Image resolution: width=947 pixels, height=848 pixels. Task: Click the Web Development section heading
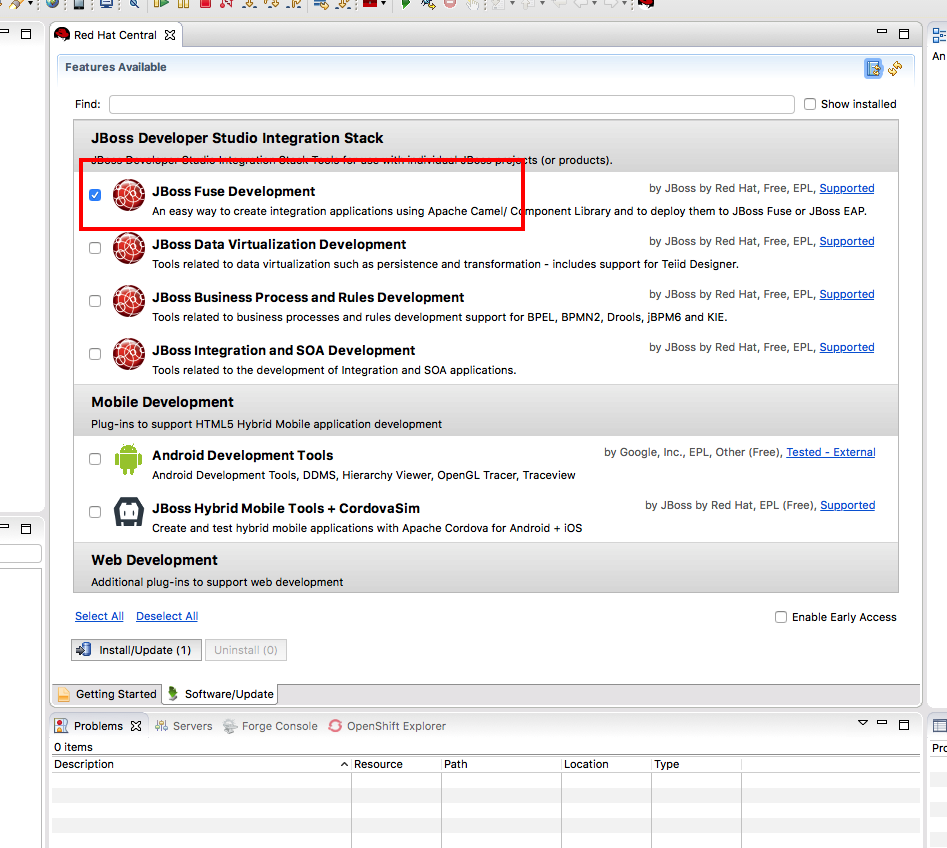154,560
